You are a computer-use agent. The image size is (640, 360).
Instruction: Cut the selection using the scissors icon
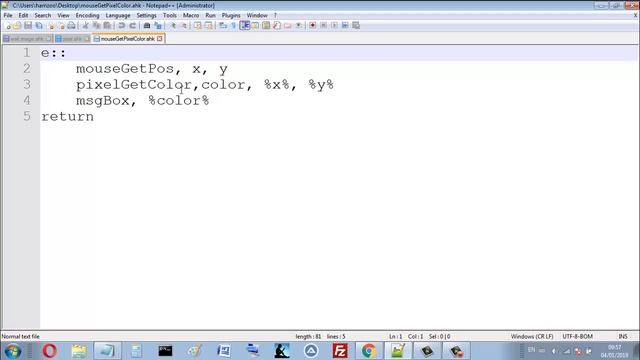point(85,25)
